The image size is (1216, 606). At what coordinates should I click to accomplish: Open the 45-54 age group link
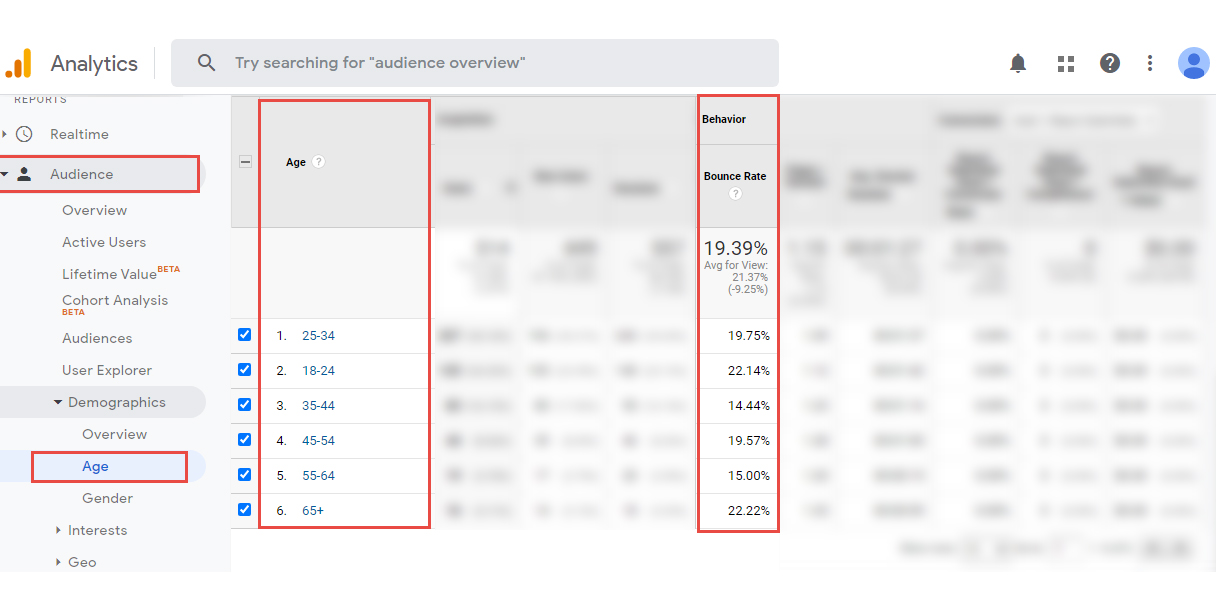coord(318,441)
